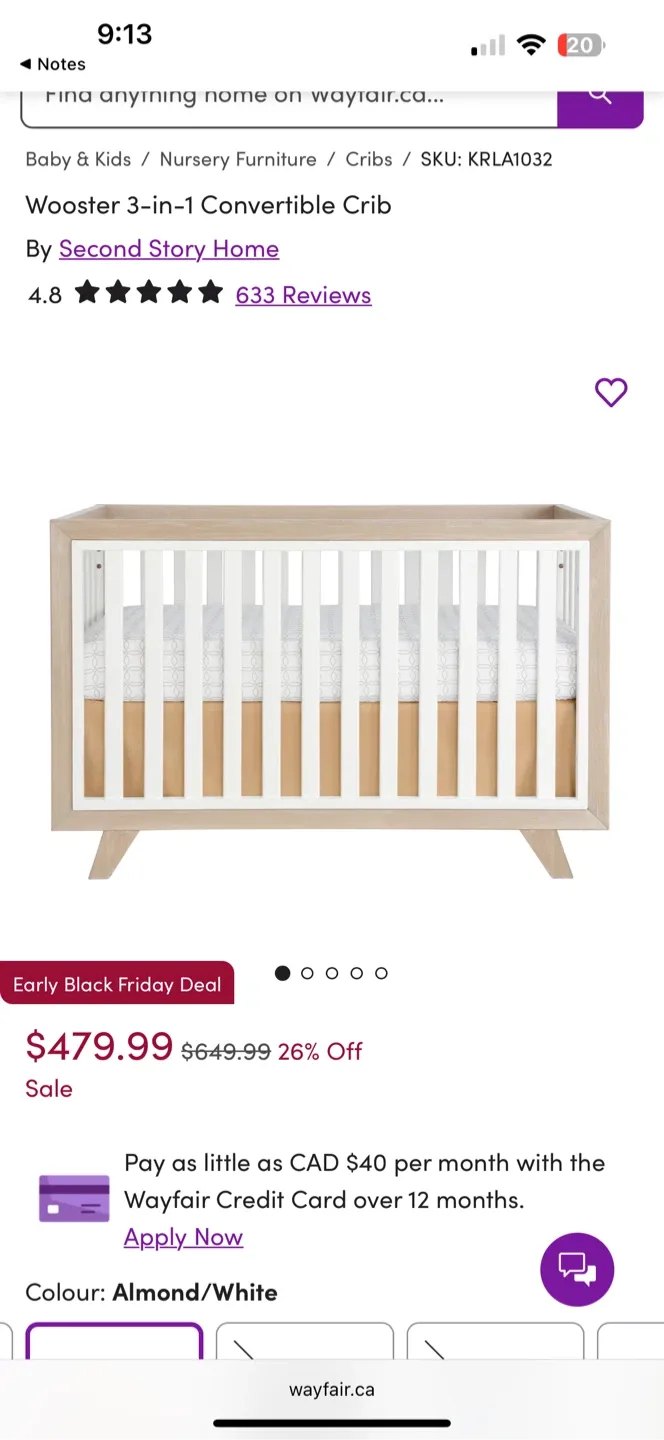Click Apply Now for Wayfair Credit Card
The height and width of the screenshot is (1440, 664).
(183, 1237)
